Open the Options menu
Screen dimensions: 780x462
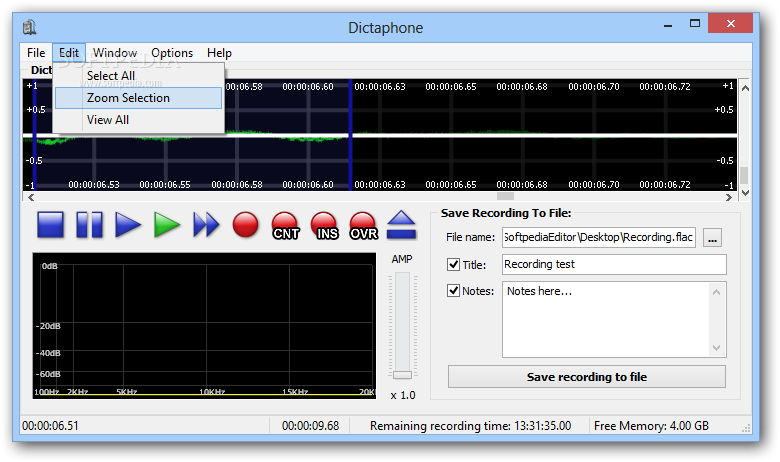pyautogui.click(x=172, y=53)
